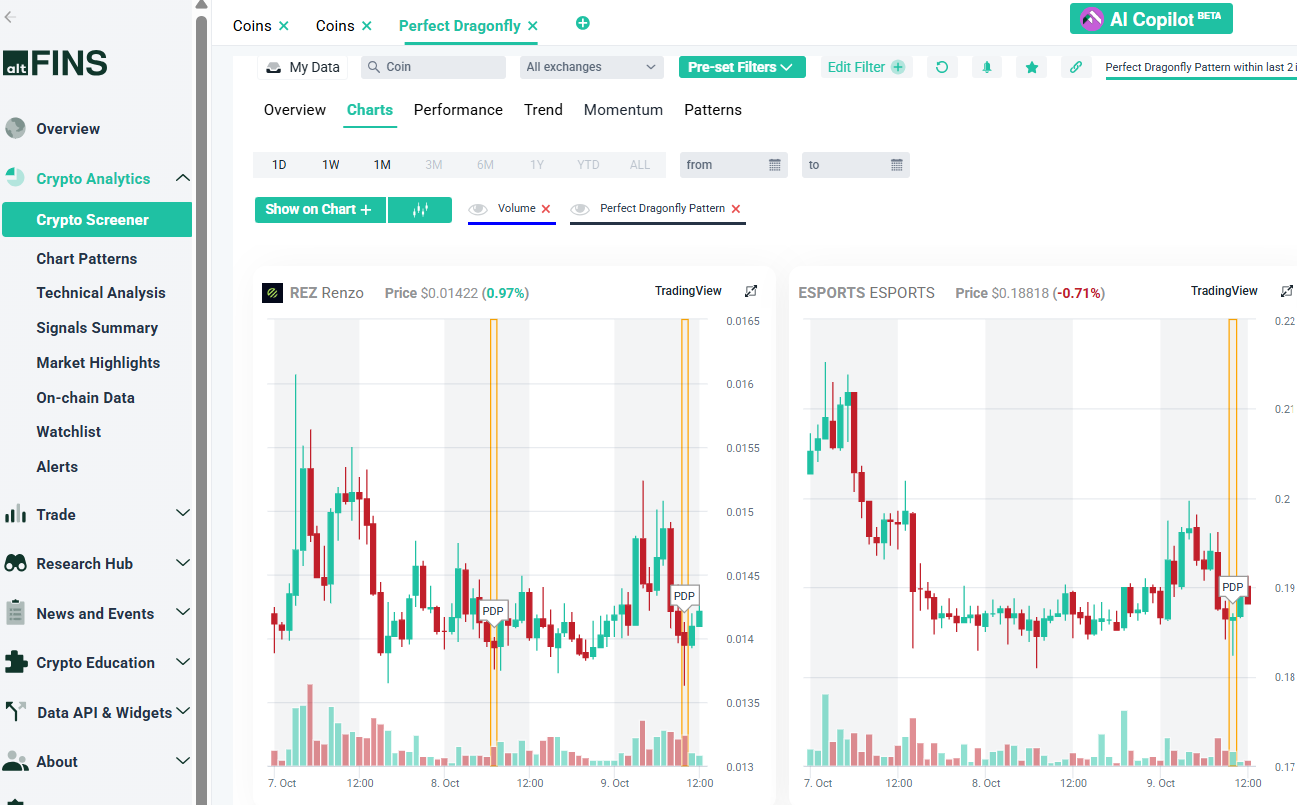The width and height of the screenshot is (1297, 805).
Task: Toggle Perfect Dragonfly Pattern visibility eye
Action: coord(580,209)
